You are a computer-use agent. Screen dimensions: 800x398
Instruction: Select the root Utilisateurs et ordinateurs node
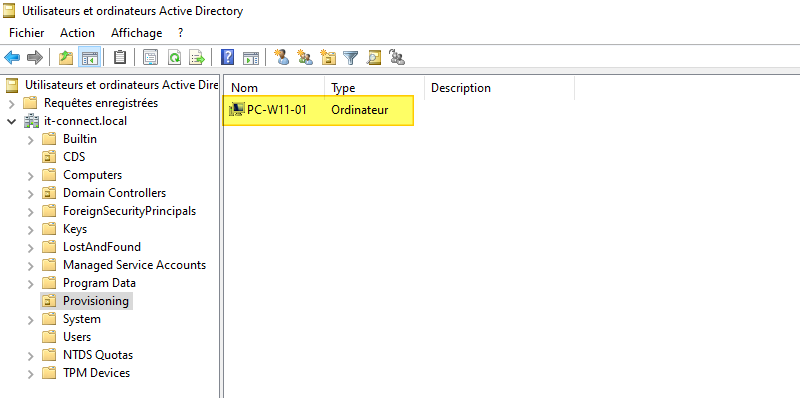coord(121,85)
